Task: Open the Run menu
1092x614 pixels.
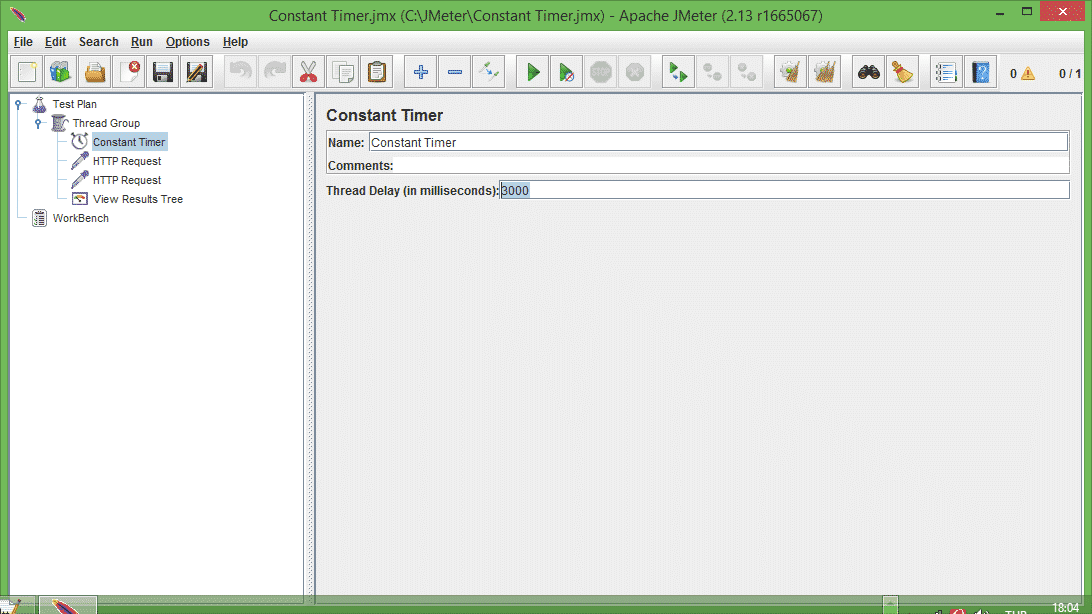Action: click(141, 42)
